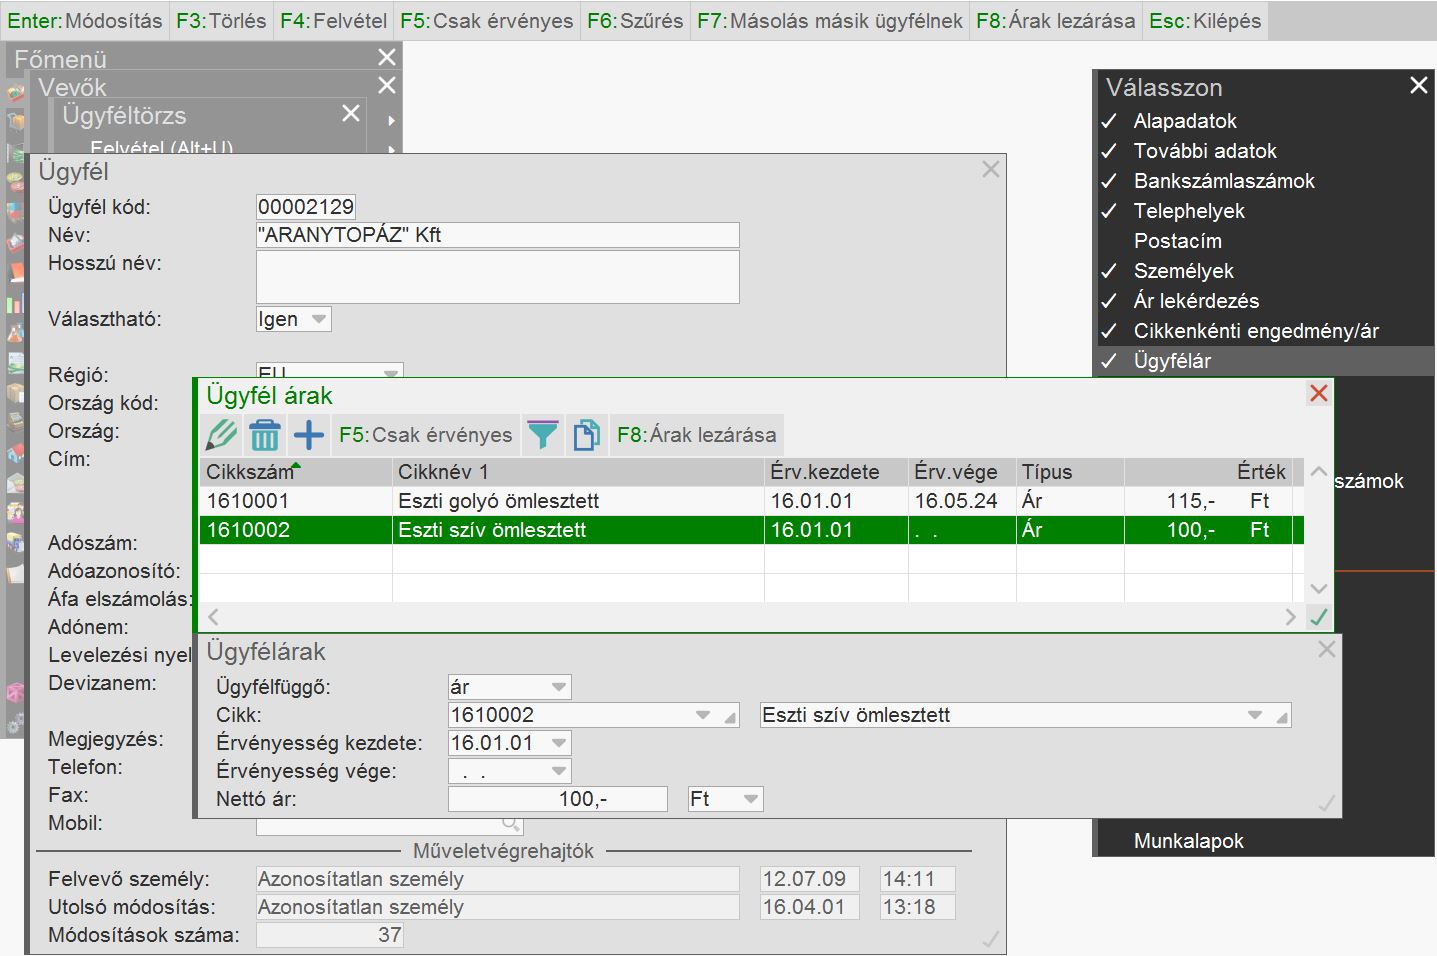
Task: Open the Érvényesség kezdete date dropdown
Action: click(x=559, y=743)
